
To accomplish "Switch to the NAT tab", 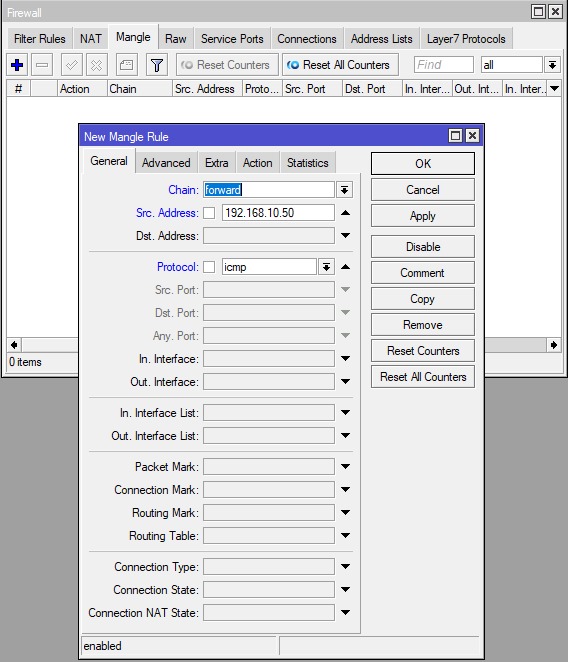I will click(x=90, y=39).
